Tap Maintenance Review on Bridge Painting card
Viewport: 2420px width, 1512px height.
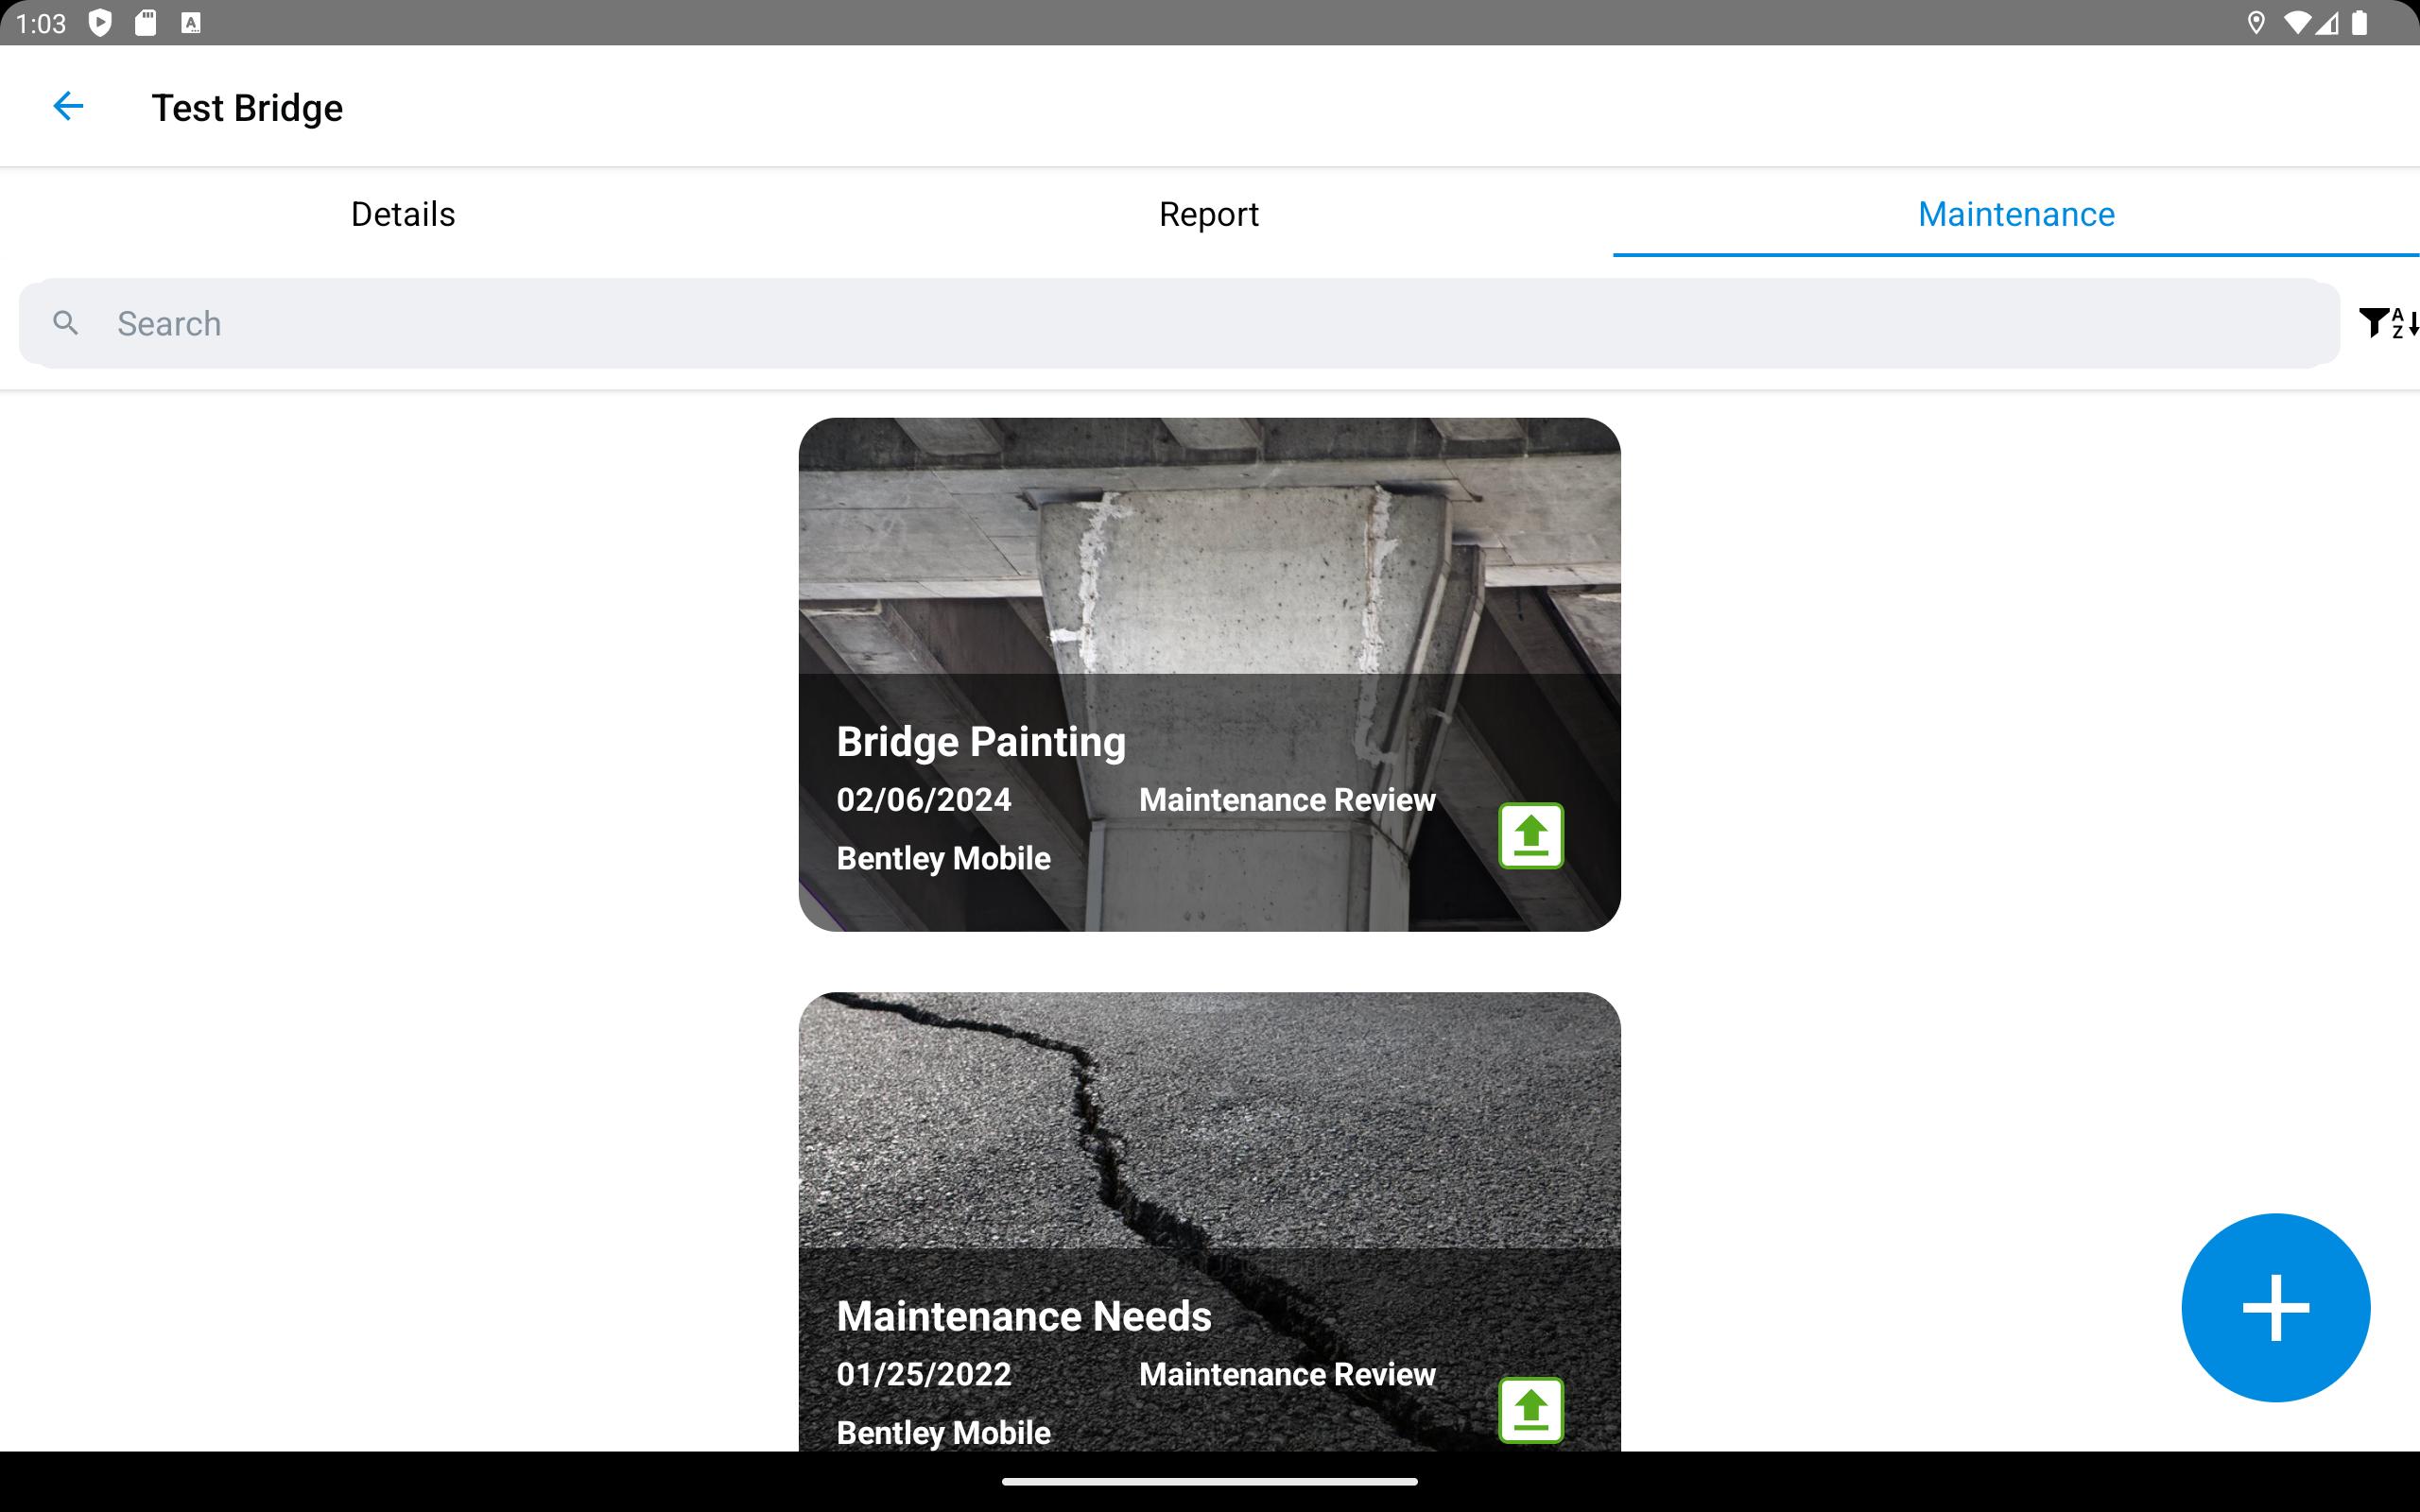1287,800
